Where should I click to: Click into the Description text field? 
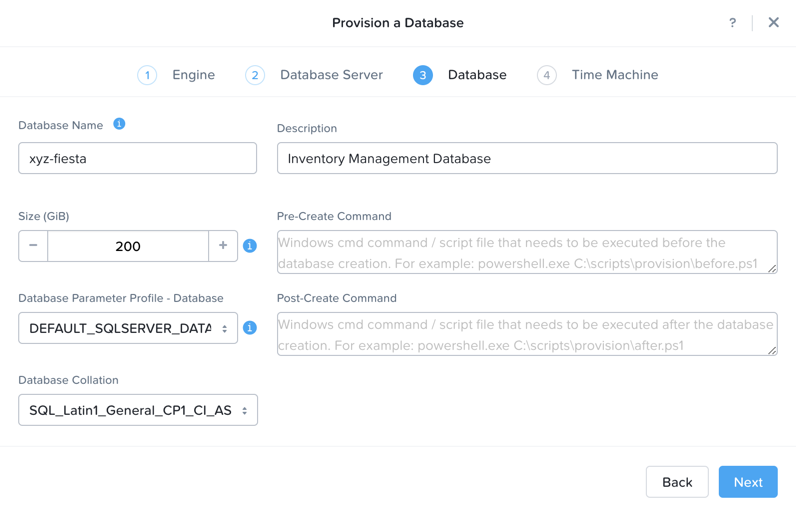tap(527, 158)
